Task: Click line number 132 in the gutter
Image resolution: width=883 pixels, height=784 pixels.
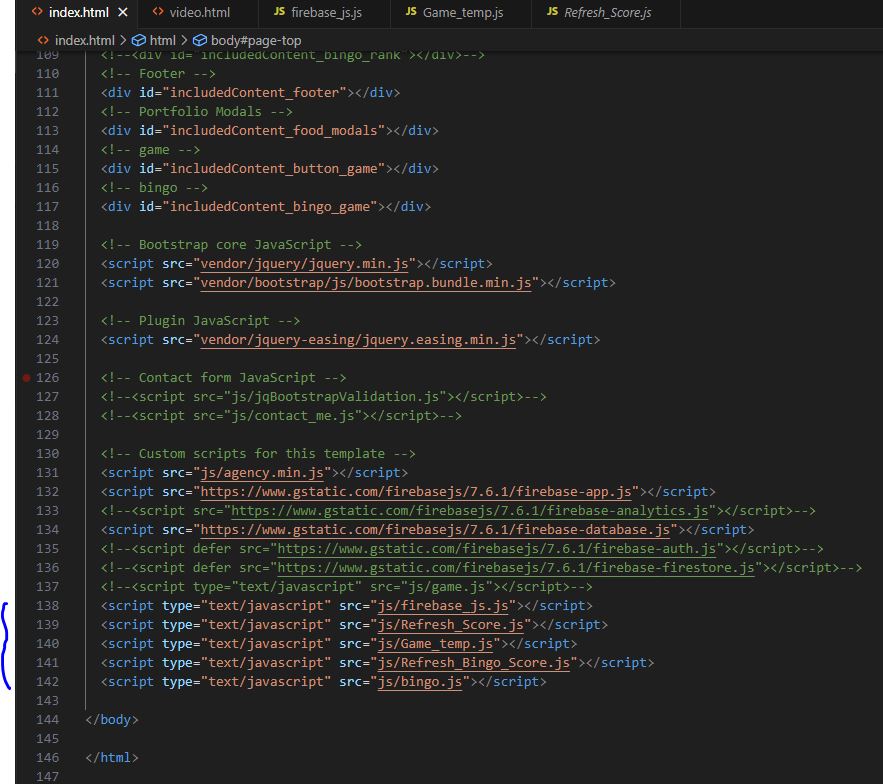Action: coord(47,492)
